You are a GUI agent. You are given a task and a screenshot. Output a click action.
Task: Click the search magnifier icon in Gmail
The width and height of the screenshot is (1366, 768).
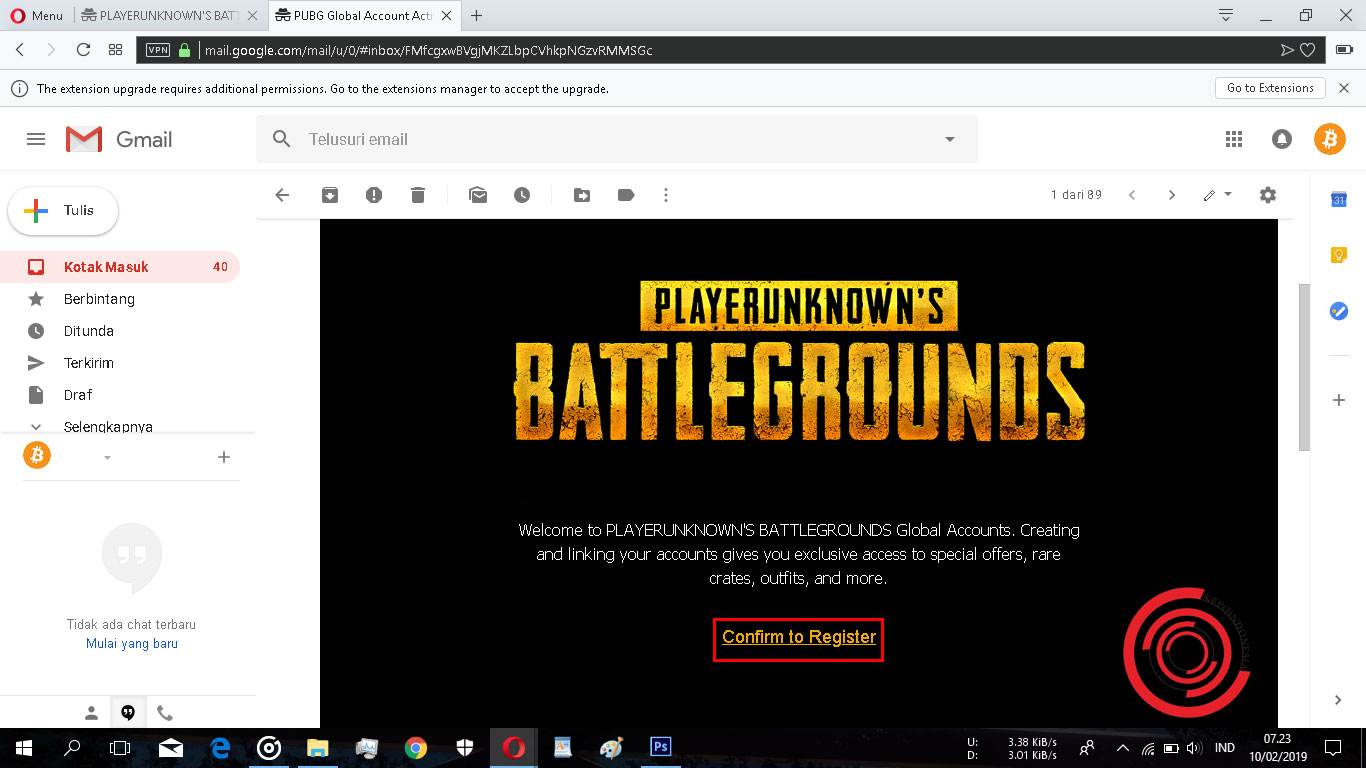282,139
